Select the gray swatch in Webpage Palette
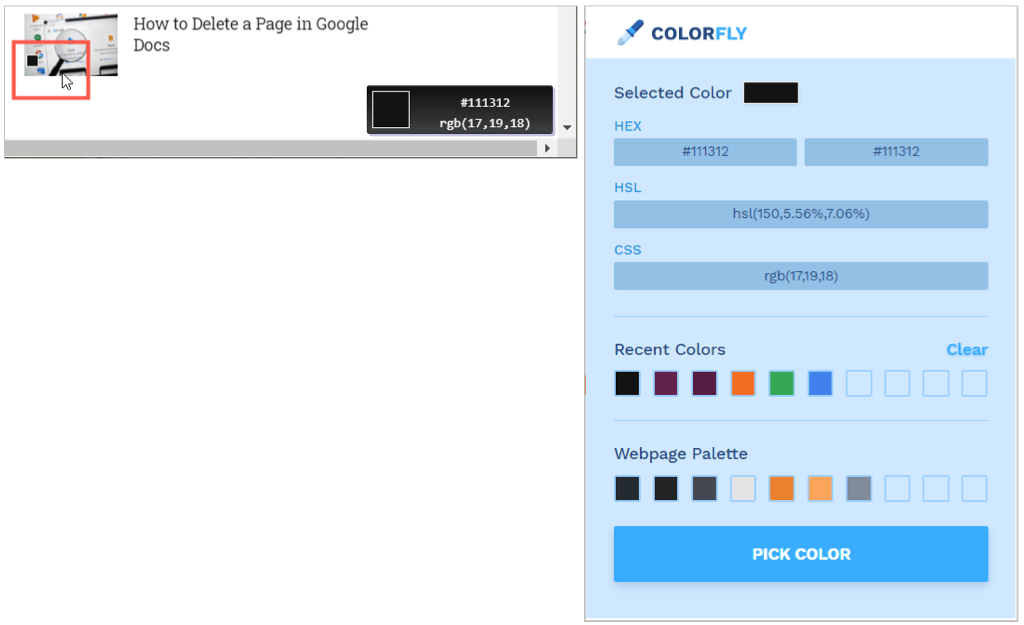The width and height of the screenshot is (1024, 625). click(x=858, y=488)
